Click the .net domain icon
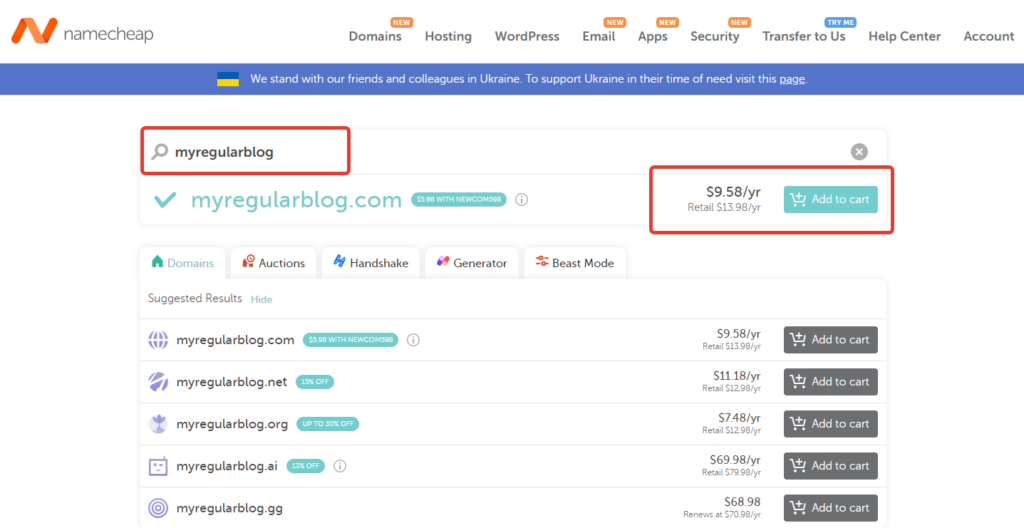 [158, 382]
